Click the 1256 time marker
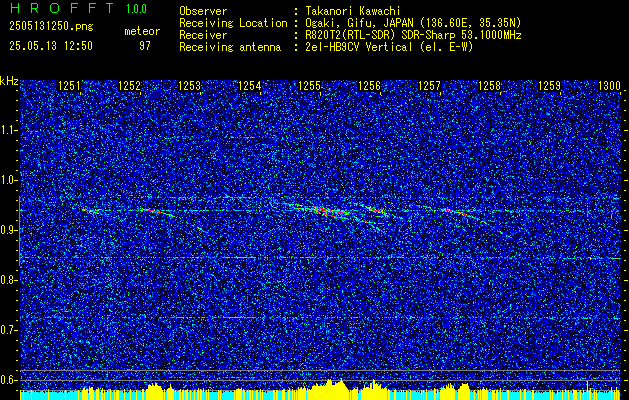 (x=369, y=86)
